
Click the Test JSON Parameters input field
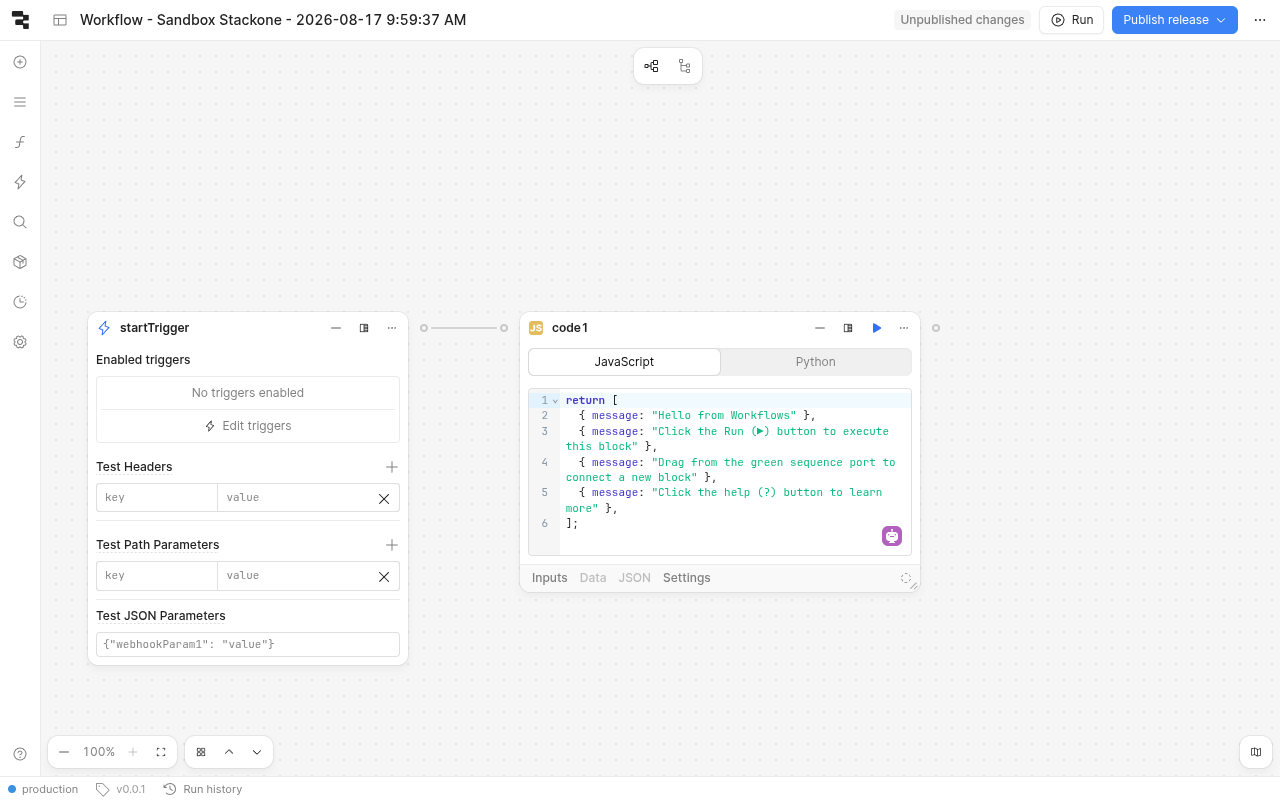click(248, 645)
